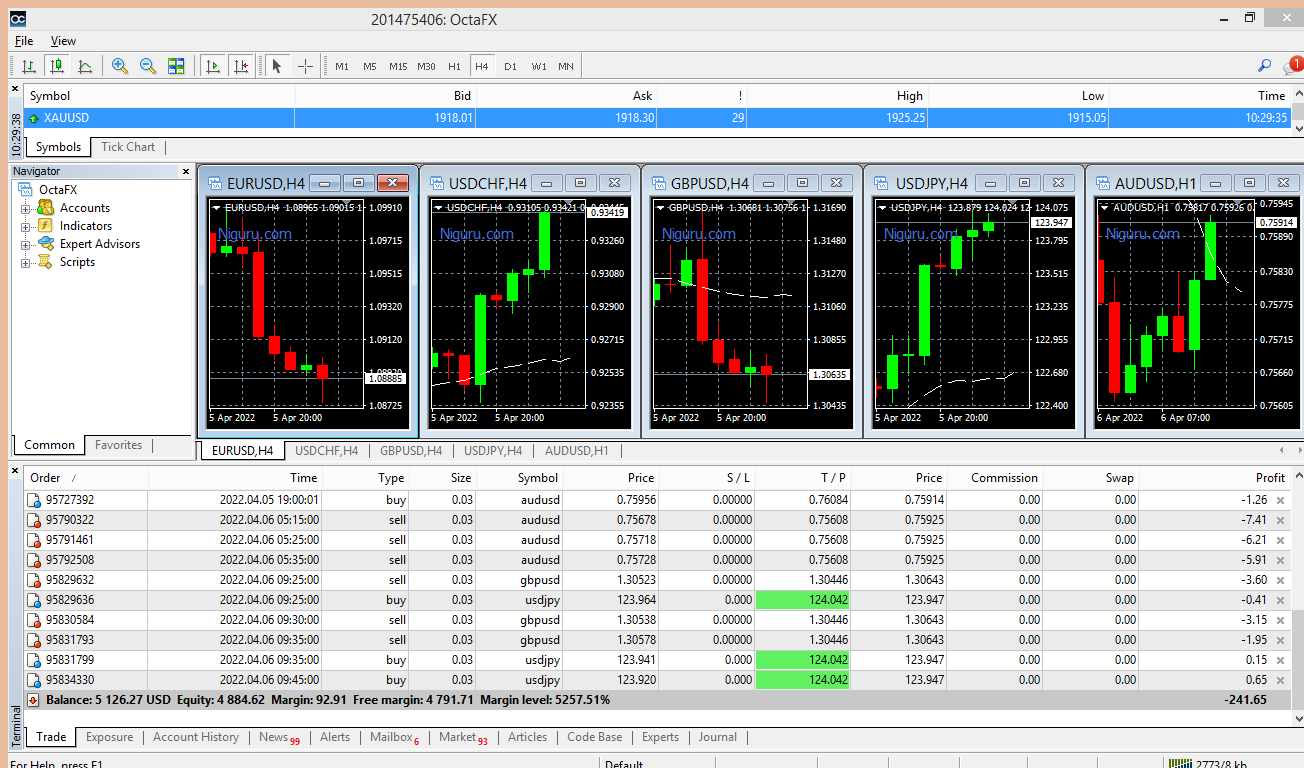1304x768 pixels.
Task: Sort orders by Profit column header
Action: click(x=1215, y=478)
